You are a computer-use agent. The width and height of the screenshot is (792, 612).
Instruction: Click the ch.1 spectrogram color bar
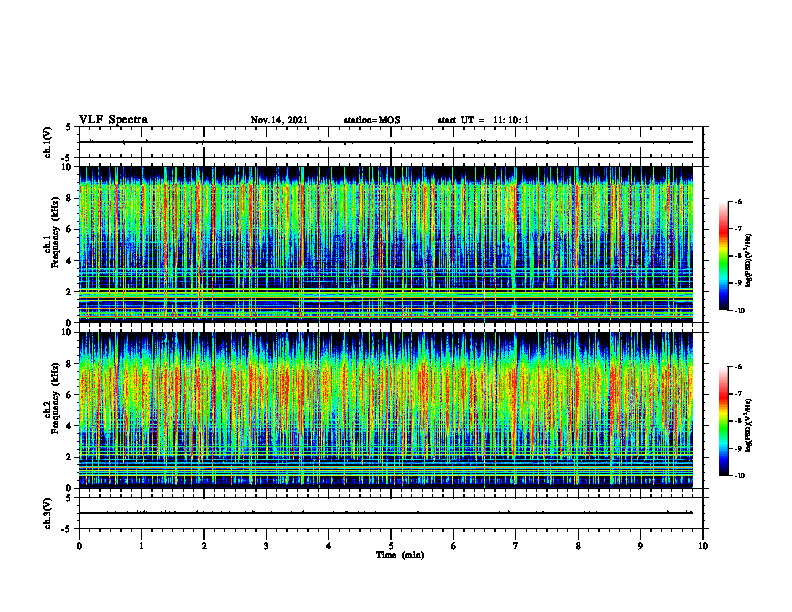(723, 256)
